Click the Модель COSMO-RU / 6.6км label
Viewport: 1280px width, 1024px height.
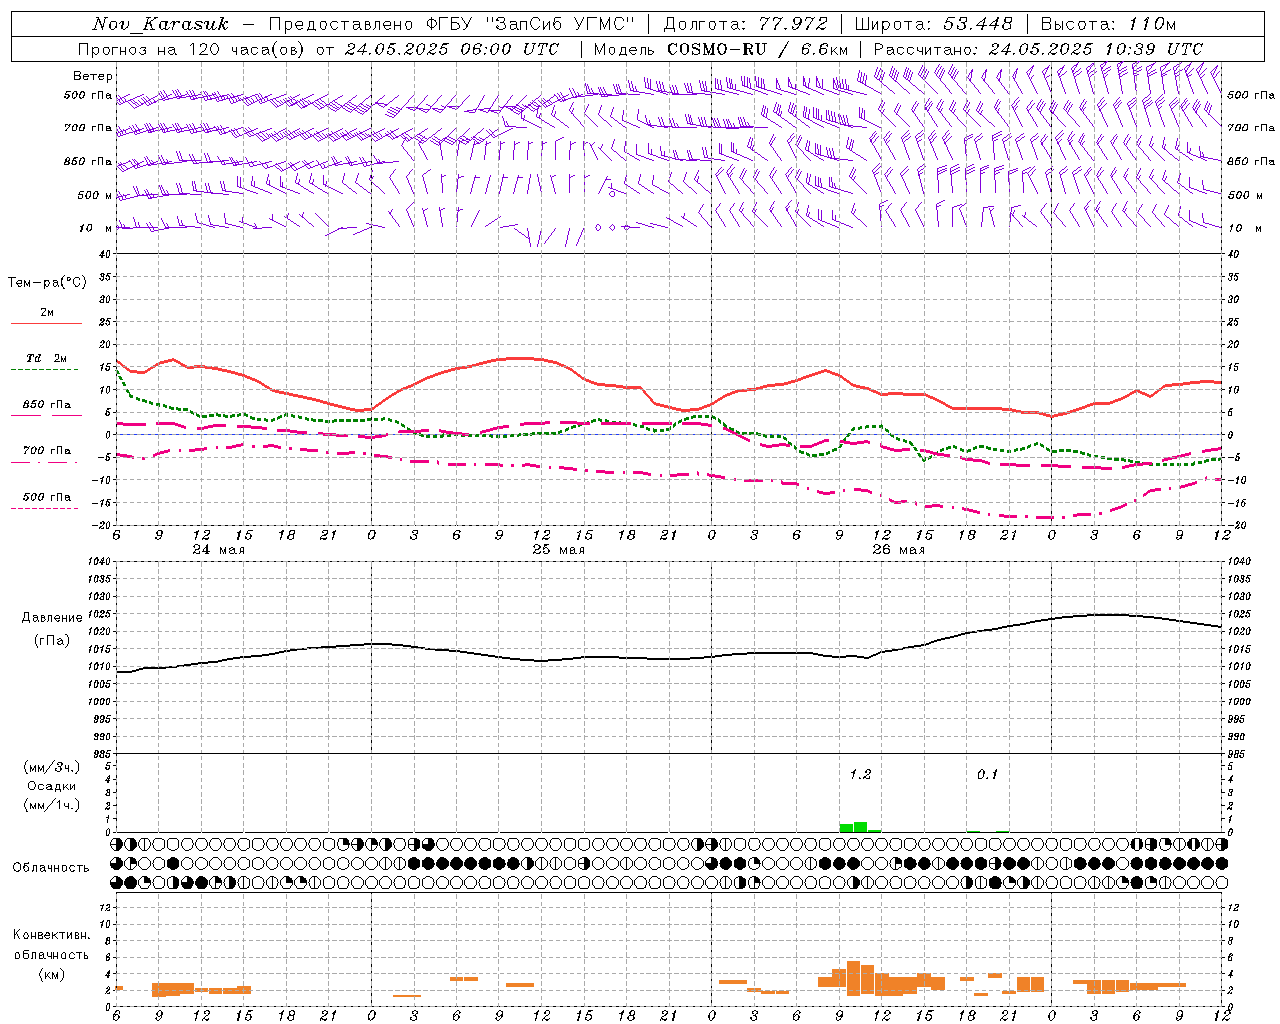tap(720, 49)
